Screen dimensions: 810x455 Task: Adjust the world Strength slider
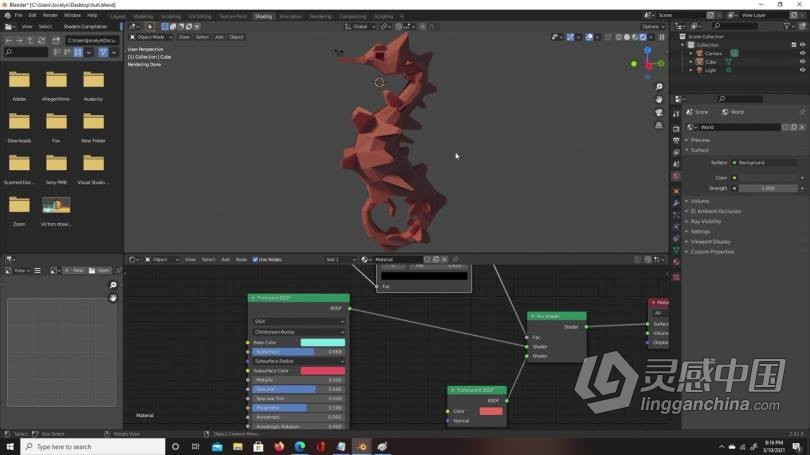point(768,189)
